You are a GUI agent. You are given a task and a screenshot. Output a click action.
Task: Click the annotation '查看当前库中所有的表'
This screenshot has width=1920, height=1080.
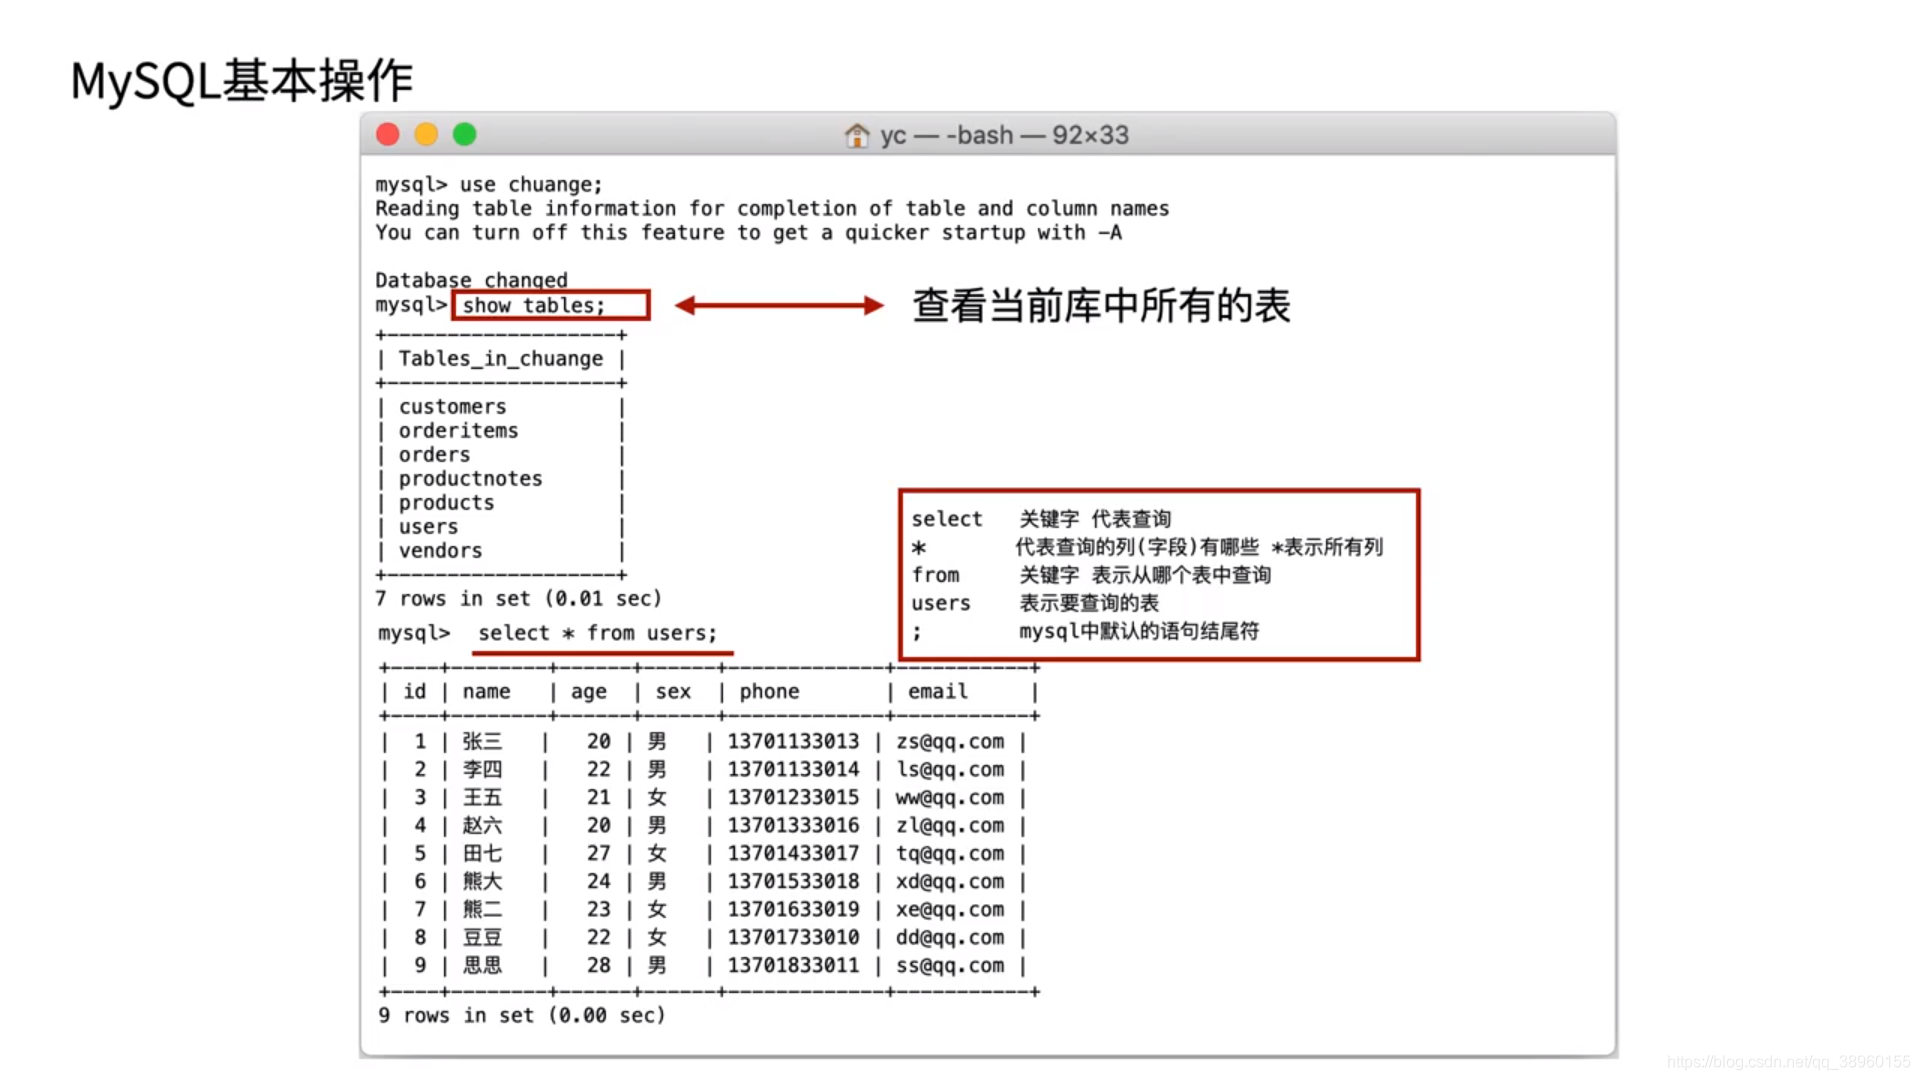1101,306
